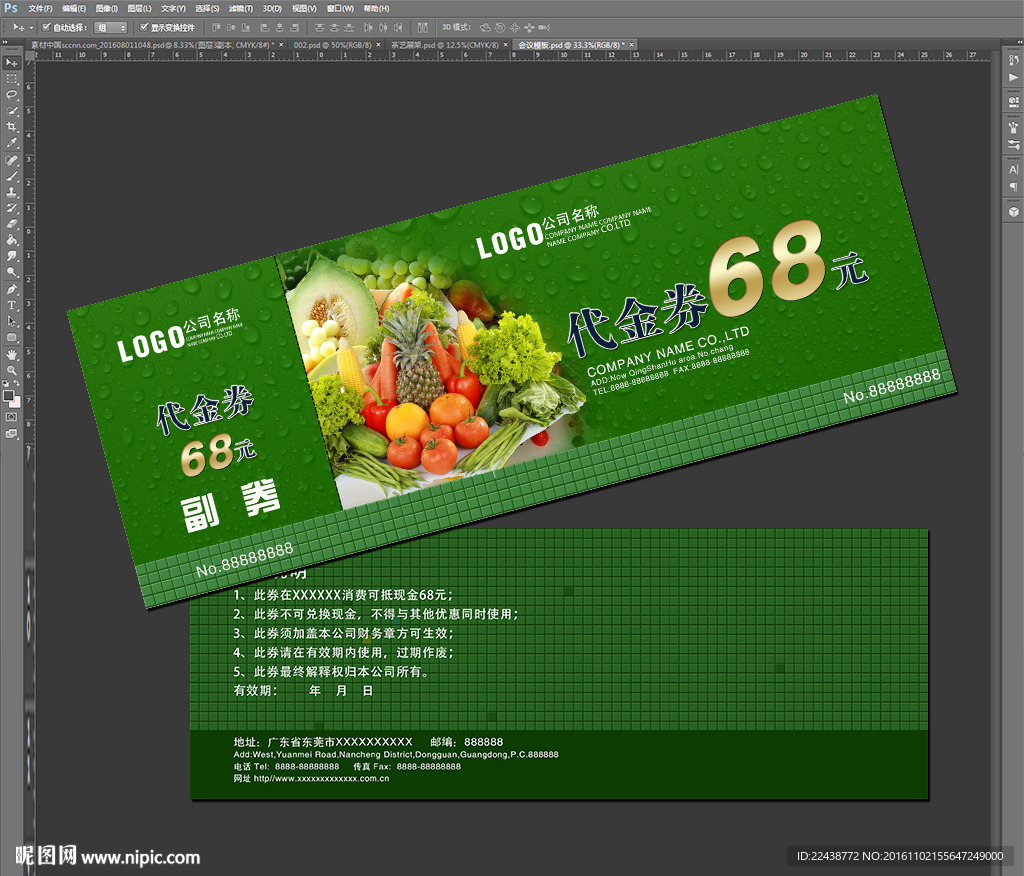Click the foreground color swatch
This screenshot has width=1024, height=876.
[x=8, y=396]
